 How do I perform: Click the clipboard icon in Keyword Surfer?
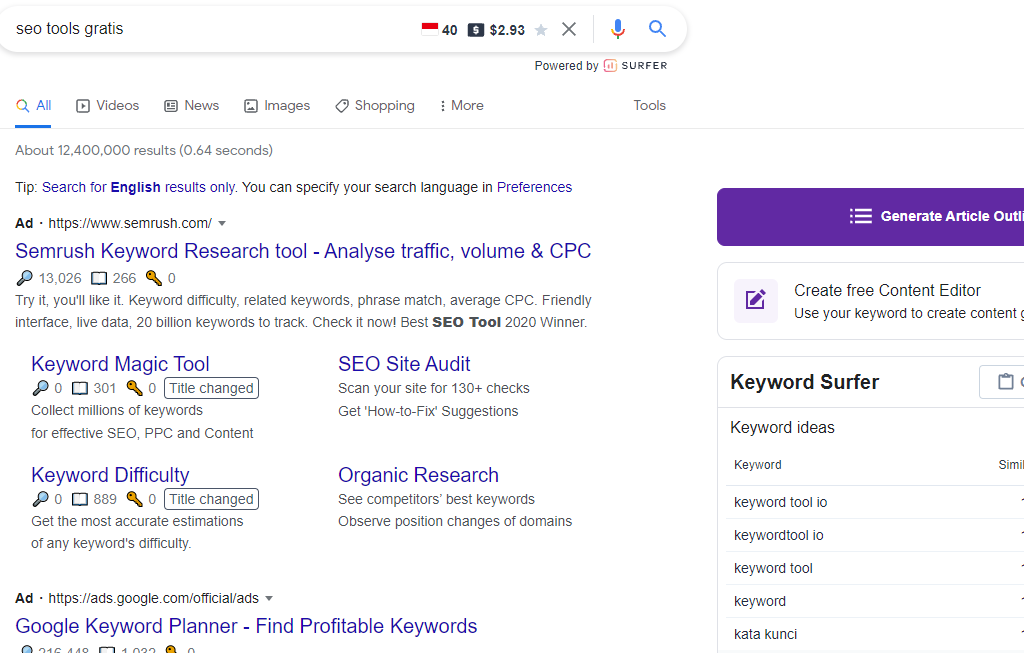pos(1004,382)
